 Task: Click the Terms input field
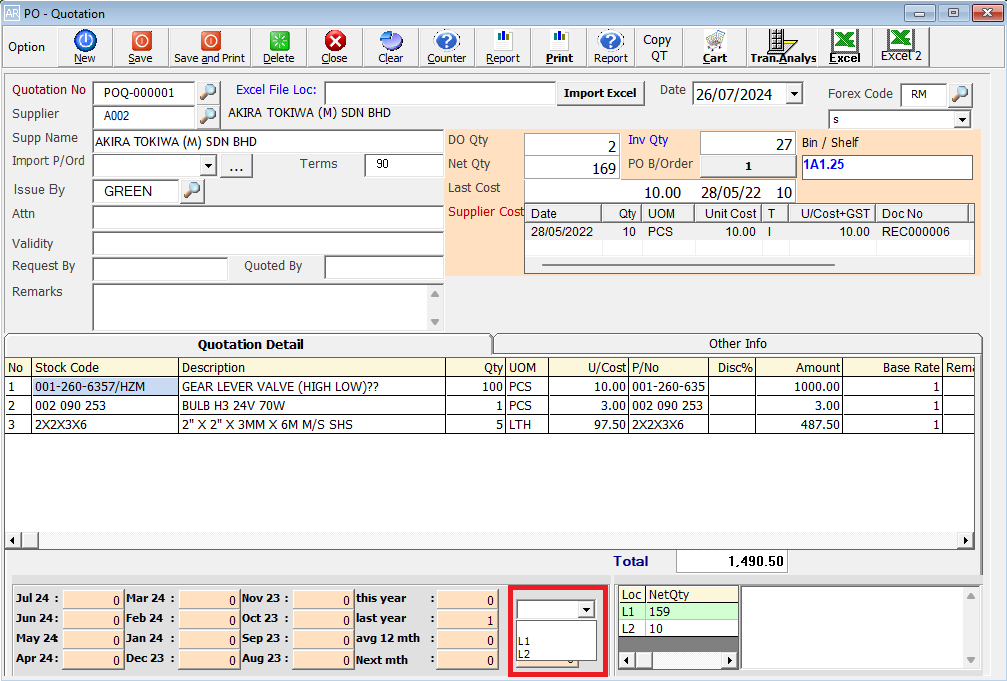pos(403,164)
